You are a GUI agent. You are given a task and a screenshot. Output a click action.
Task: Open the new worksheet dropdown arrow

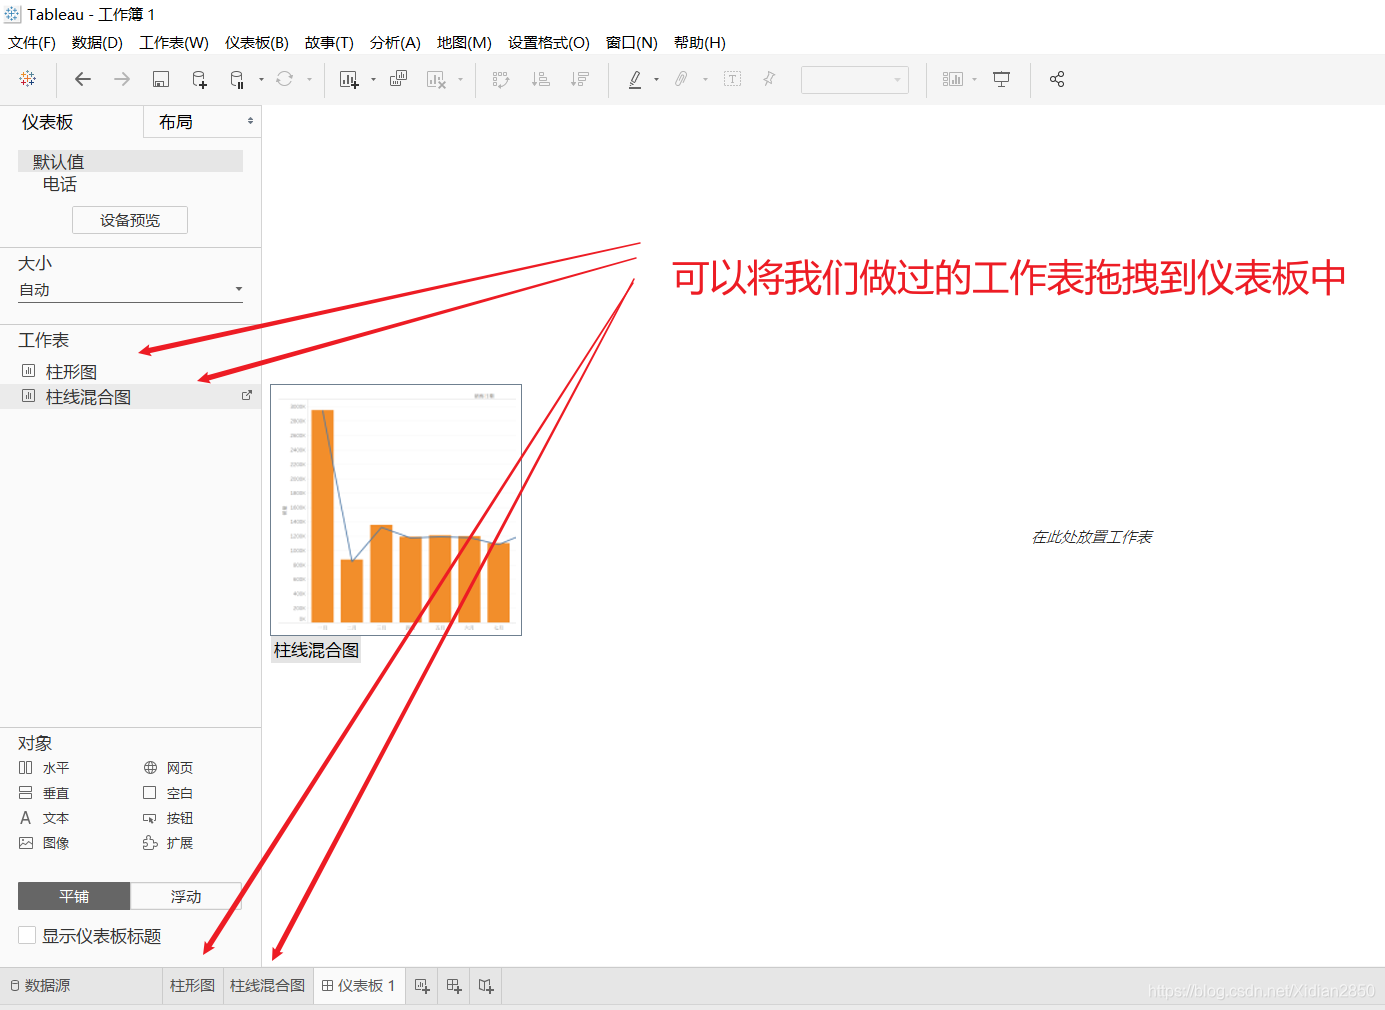point(373,79)
